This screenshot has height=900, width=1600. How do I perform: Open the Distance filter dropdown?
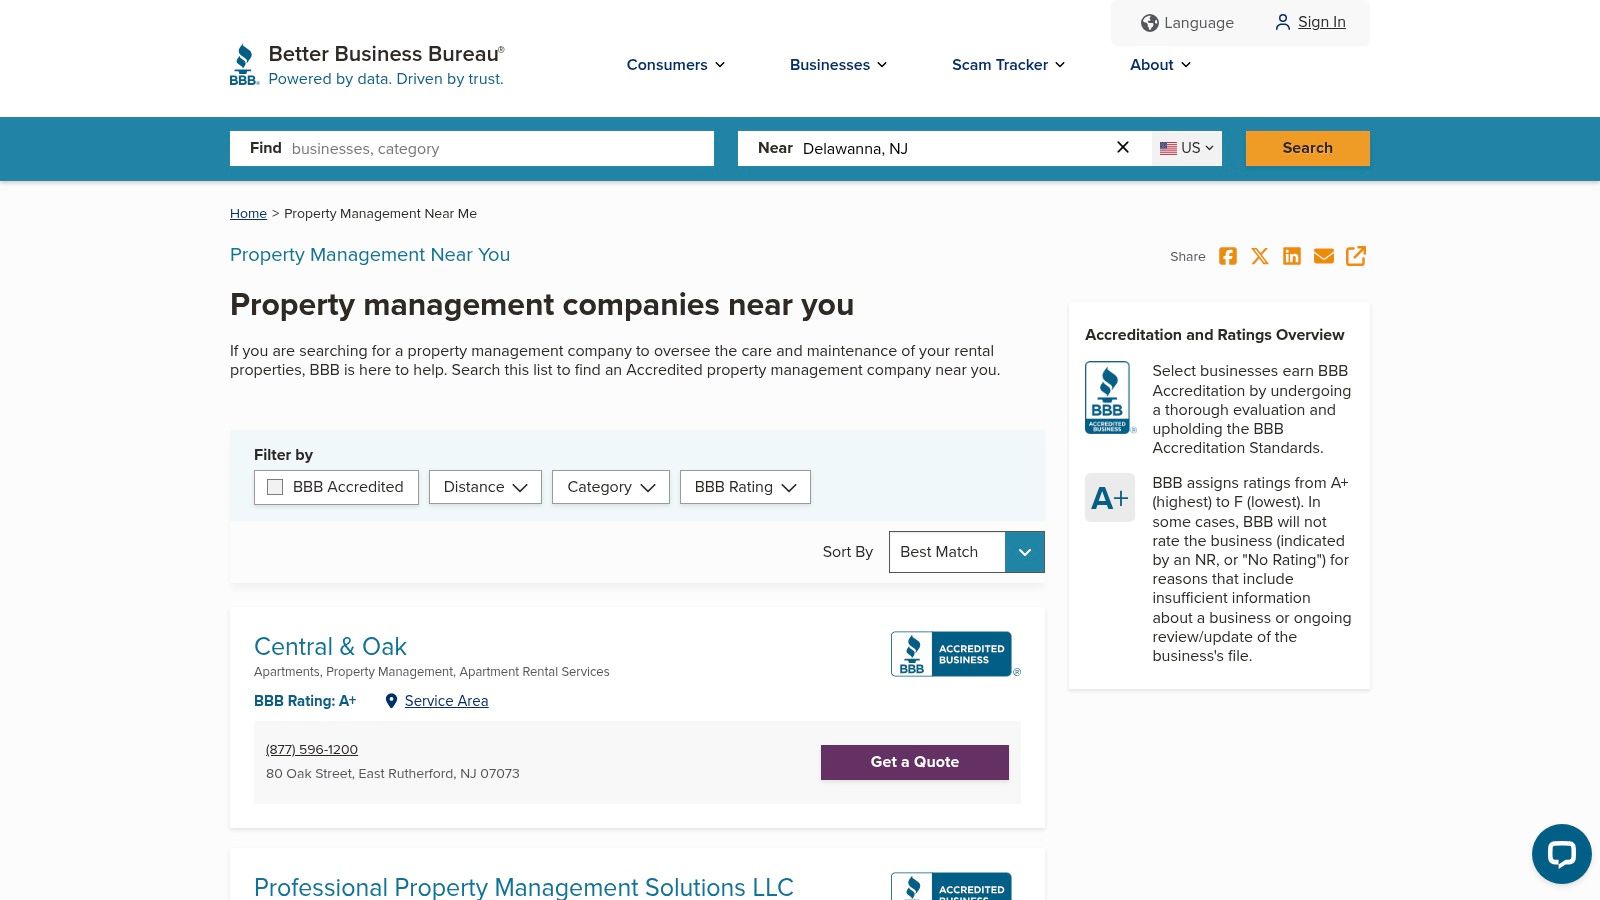pos(485,487)
